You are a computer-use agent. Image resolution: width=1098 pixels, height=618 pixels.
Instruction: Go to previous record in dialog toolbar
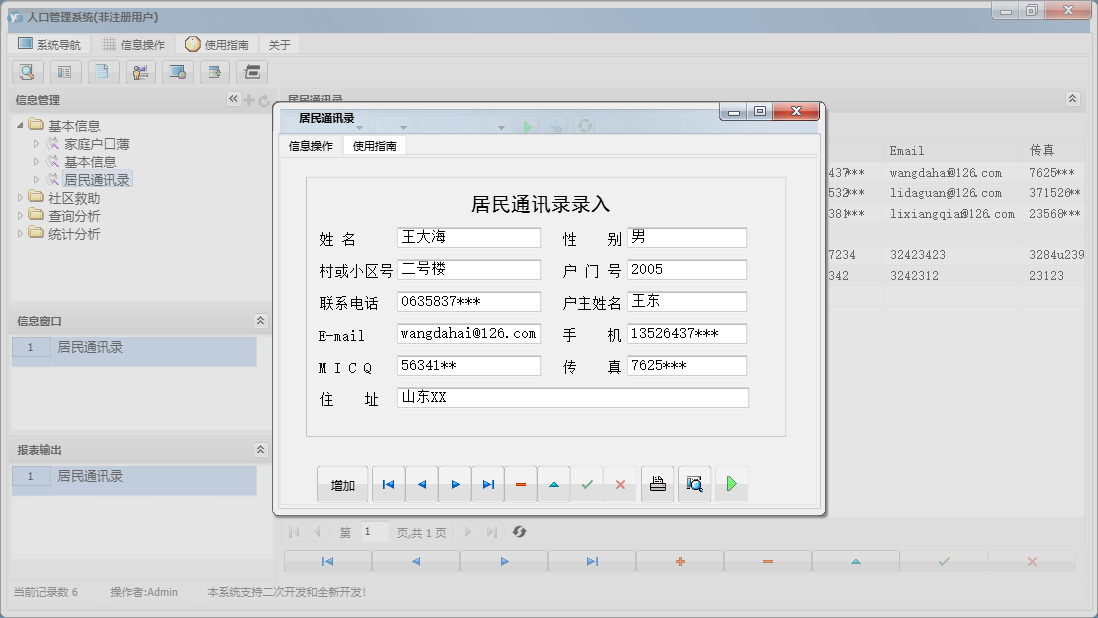421,485
